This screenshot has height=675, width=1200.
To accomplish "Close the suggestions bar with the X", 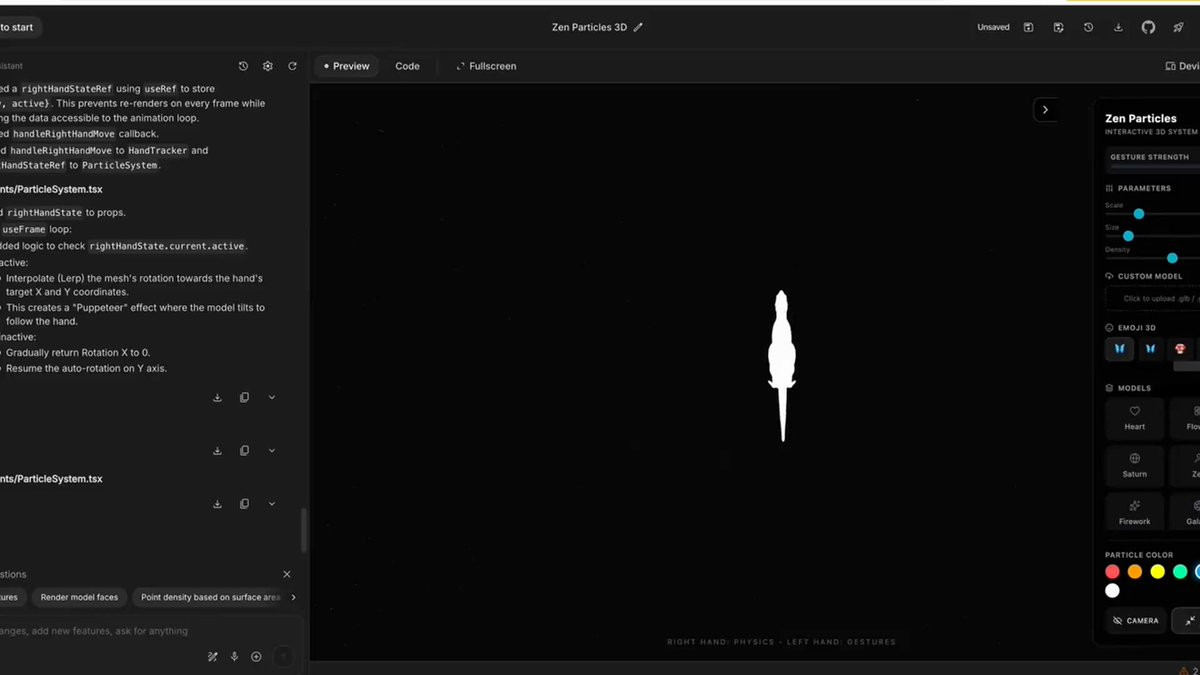I will tap(287, 574).
